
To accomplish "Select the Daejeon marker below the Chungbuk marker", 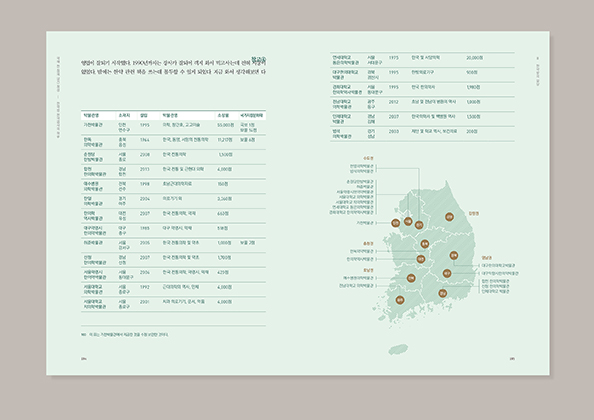I will pyautogui.click(x=421, y=259).
